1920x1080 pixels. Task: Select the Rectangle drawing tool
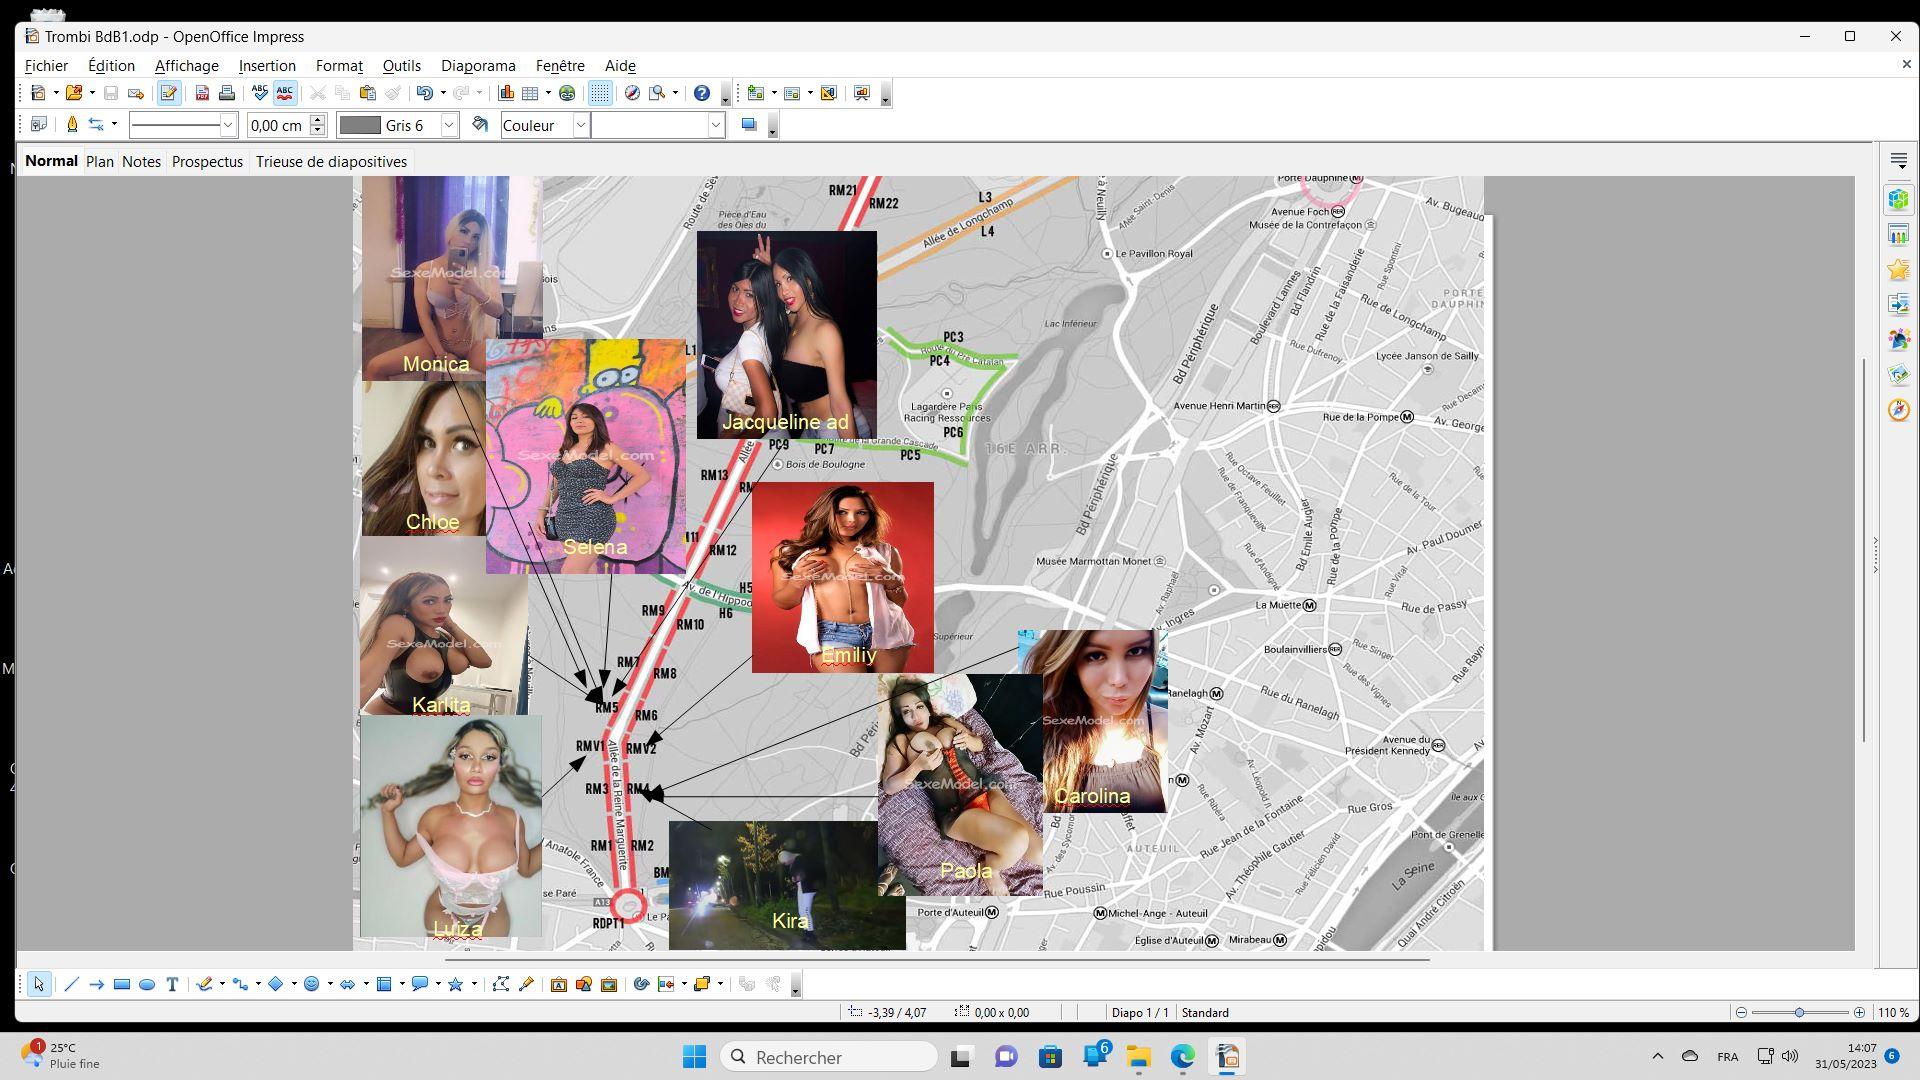[122, 985]
